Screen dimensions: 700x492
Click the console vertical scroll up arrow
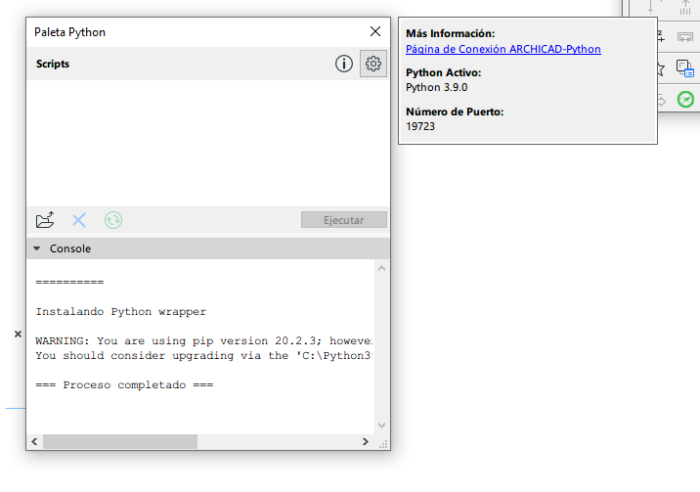click(382, 268)
